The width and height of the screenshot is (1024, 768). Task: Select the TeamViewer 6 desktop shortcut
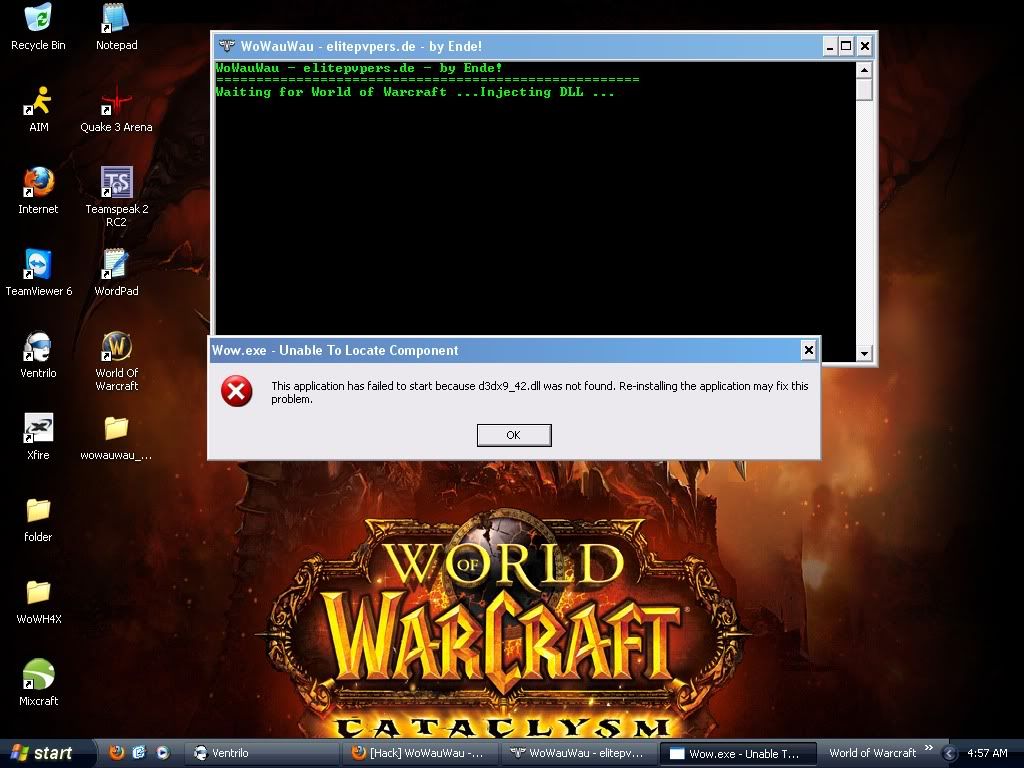pos(38,272)
